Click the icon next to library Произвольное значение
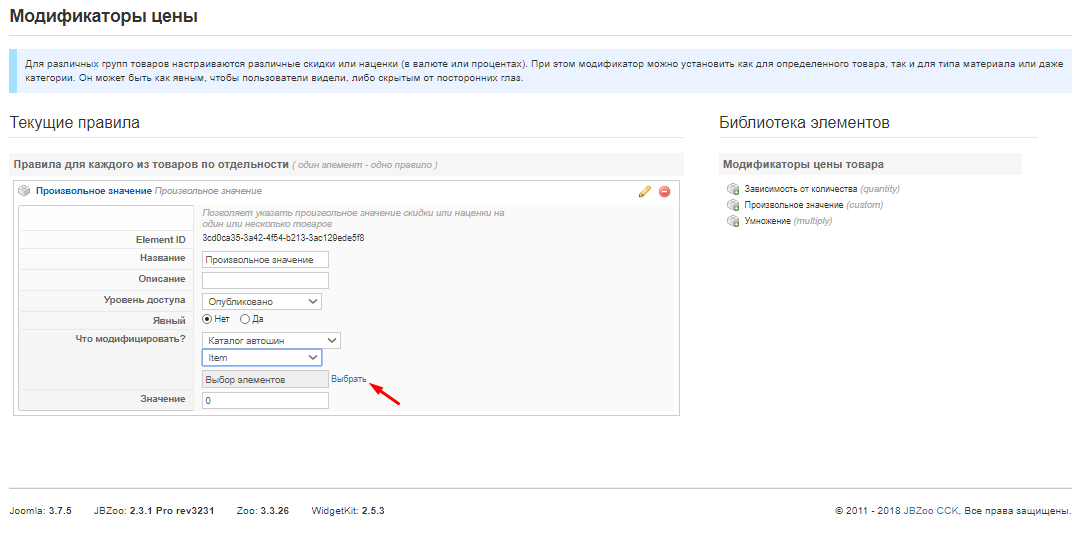Image resolution: width=1085 pixels, height=534 pixels. tap(733, 205)
